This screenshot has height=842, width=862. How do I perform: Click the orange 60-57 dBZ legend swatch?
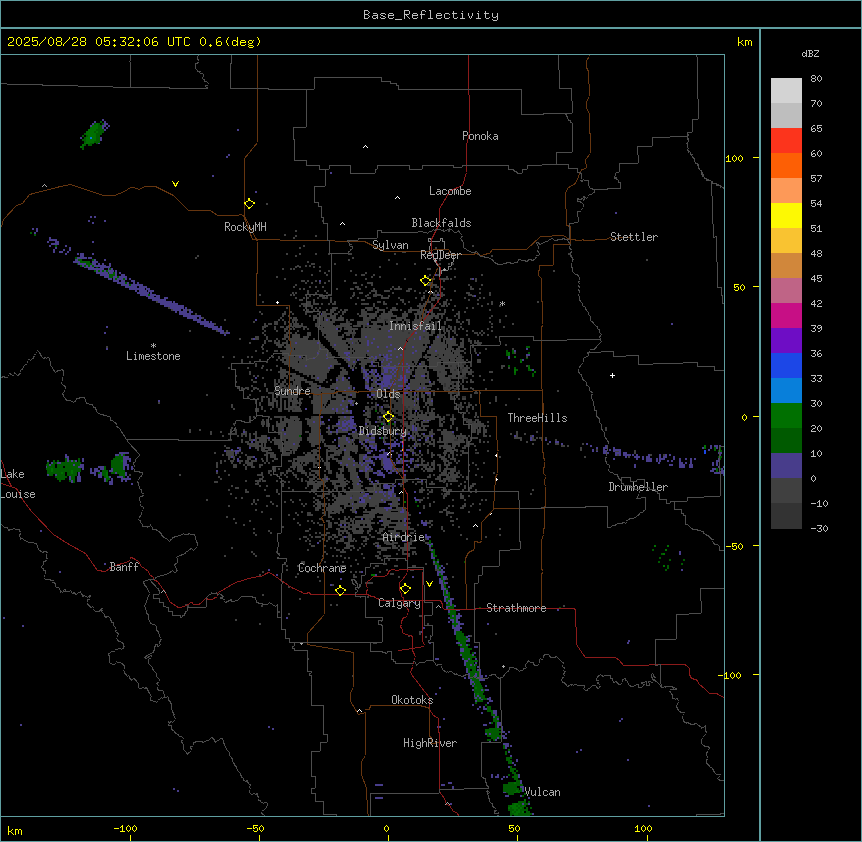tap(786, 165)
